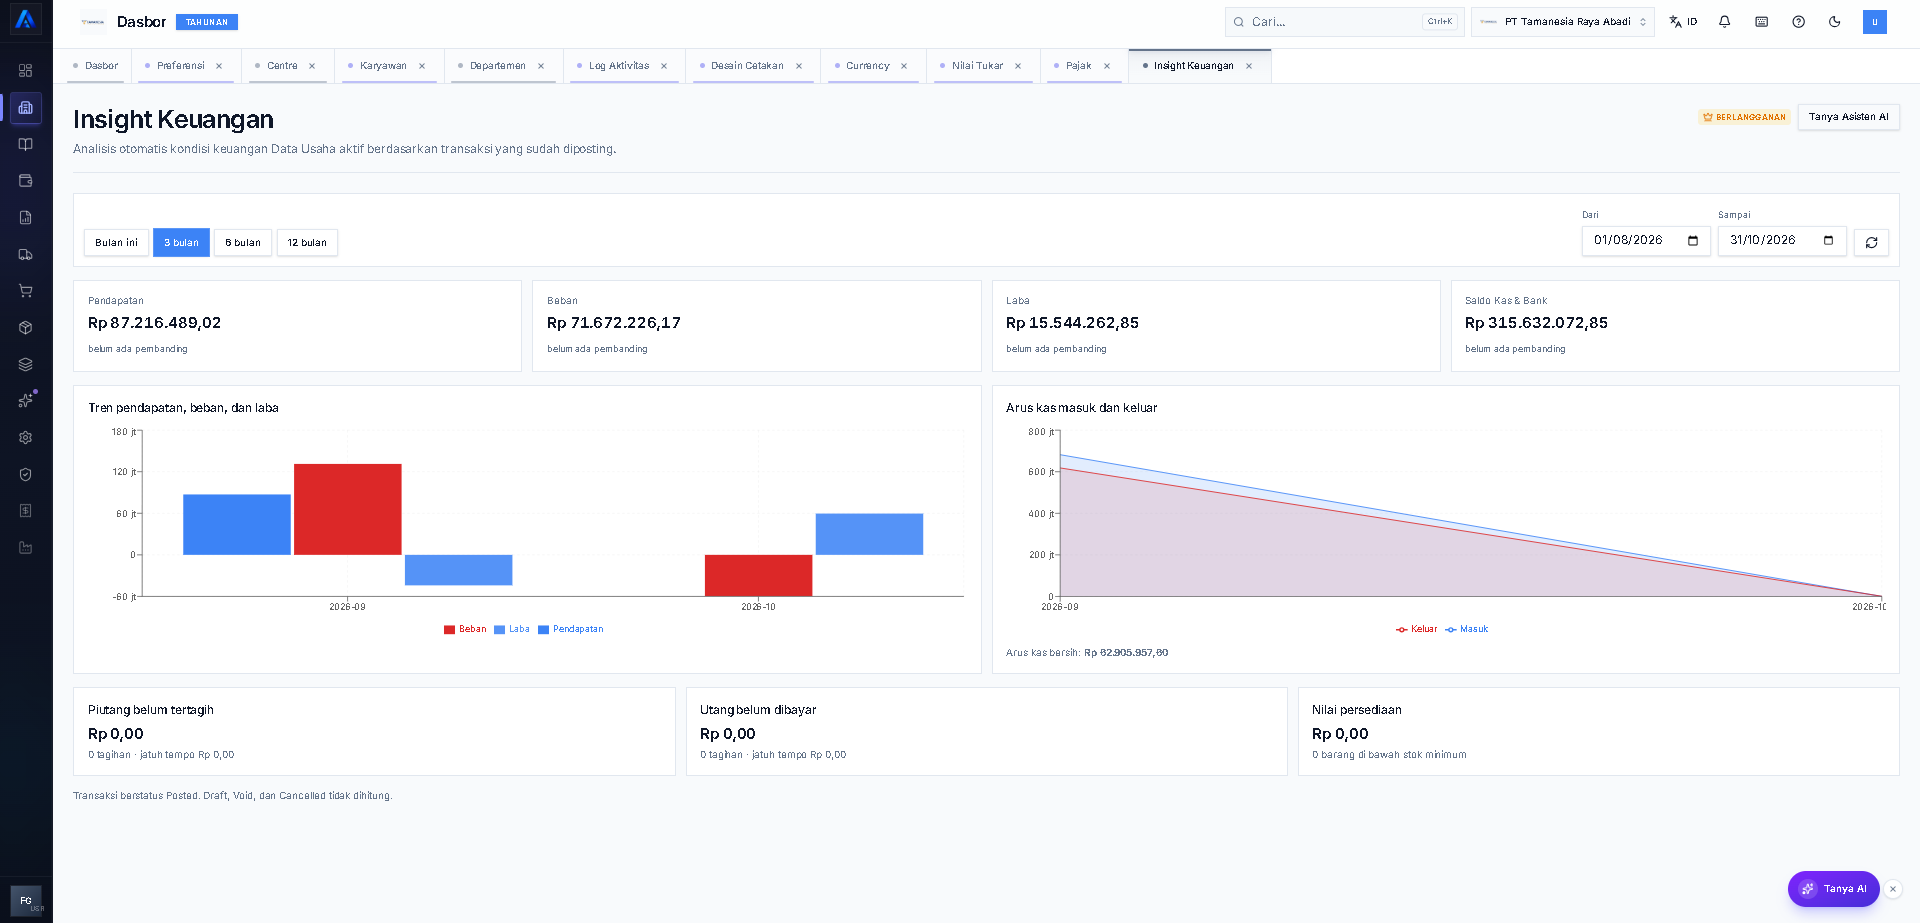The height and width of the screenshot is (923, 1920).
Task: Toggle dark mode moon icon
Action: 1835,21
